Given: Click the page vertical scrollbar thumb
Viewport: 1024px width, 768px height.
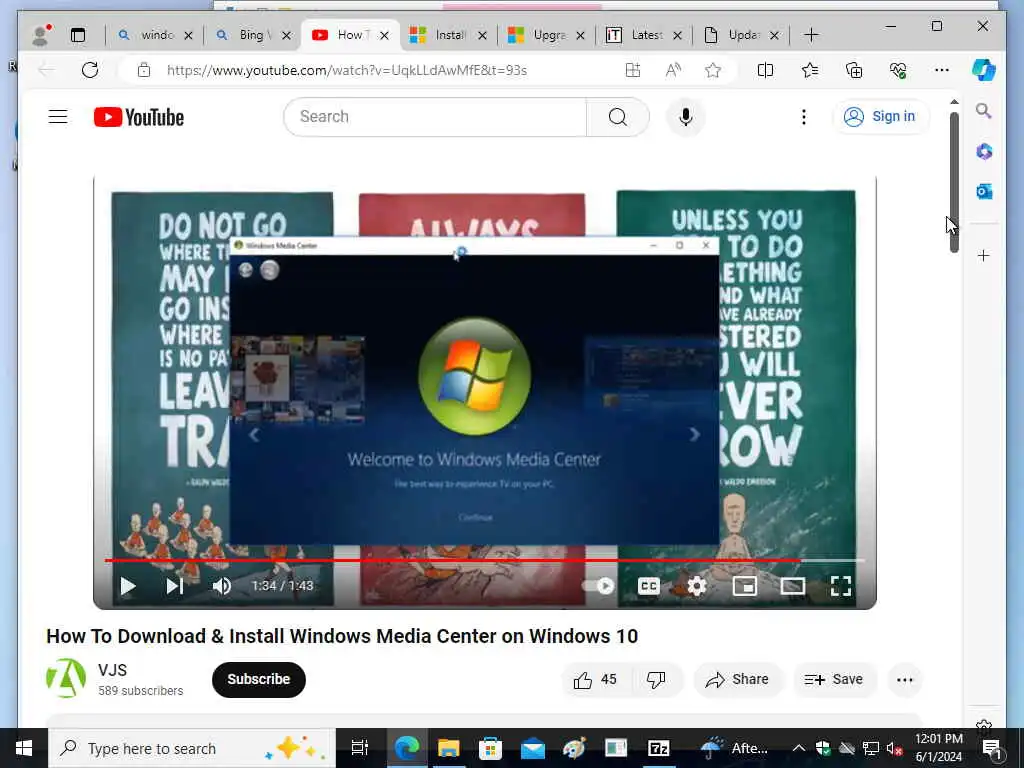Looking at the screenshot, I should (x=954, y=182).
